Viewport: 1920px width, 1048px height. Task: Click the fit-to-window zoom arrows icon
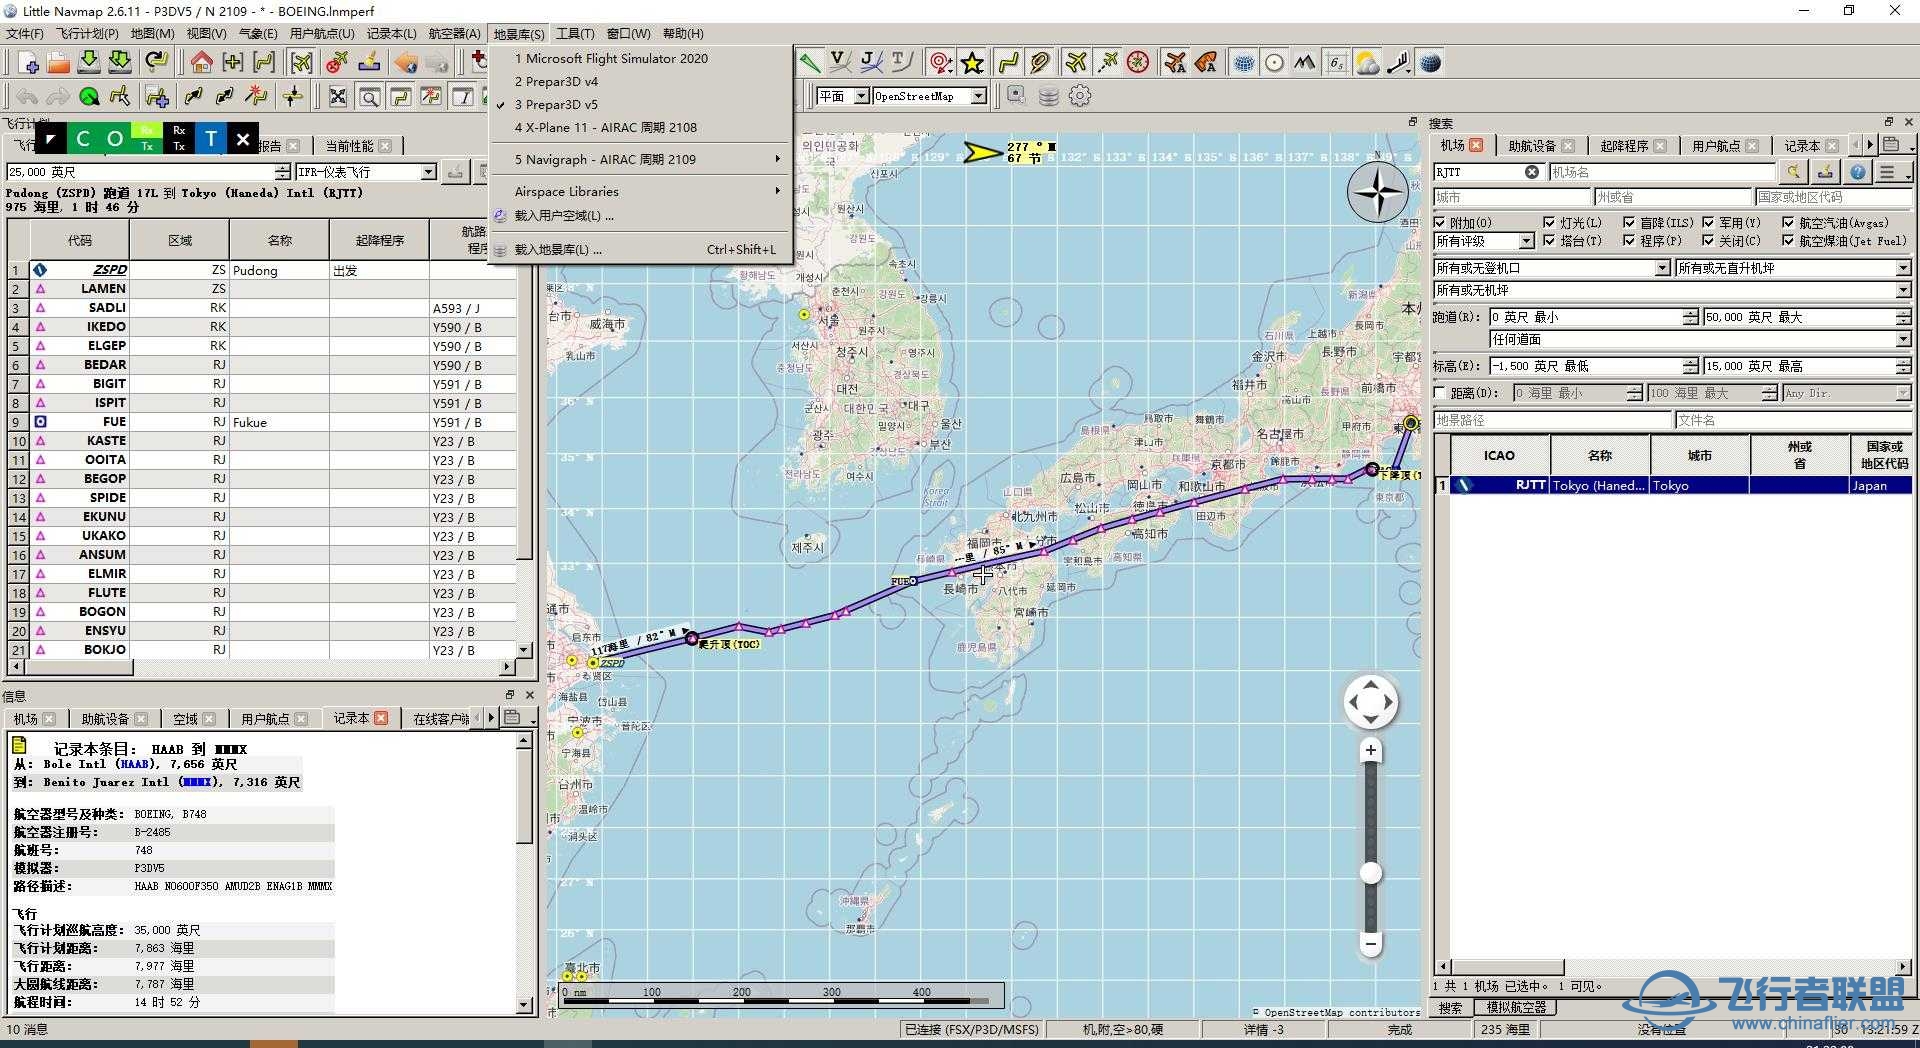click(338, 97)
